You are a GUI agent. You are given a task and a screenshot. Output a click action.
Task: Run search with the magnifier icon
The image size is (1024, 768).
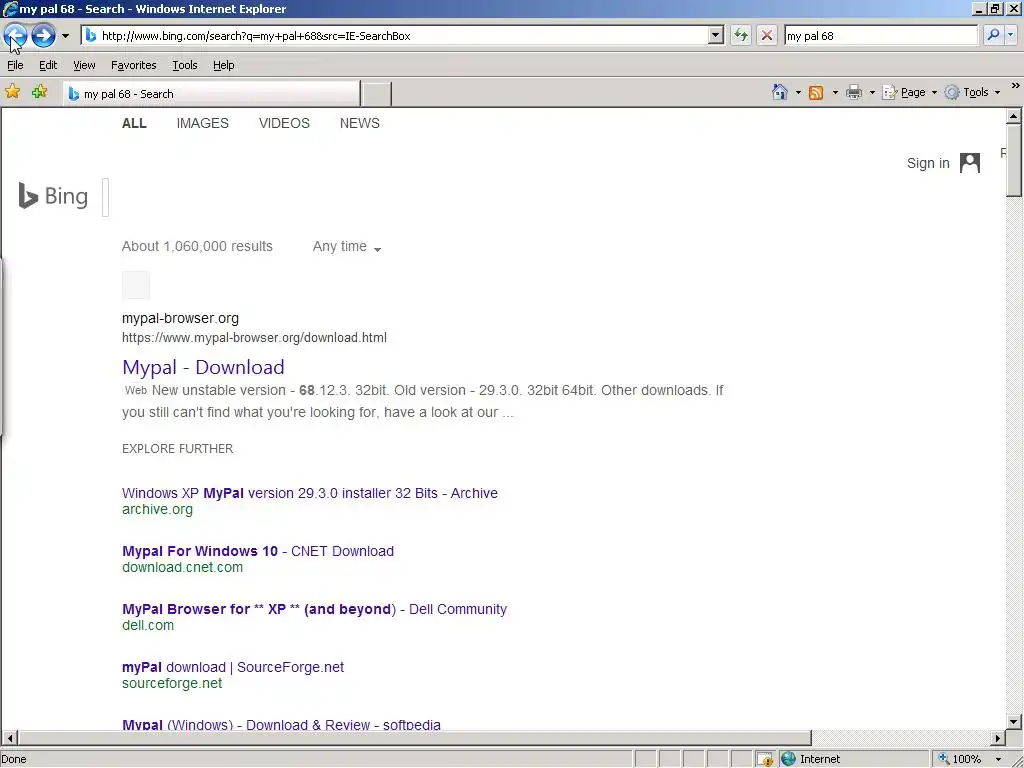coord(993,35)
